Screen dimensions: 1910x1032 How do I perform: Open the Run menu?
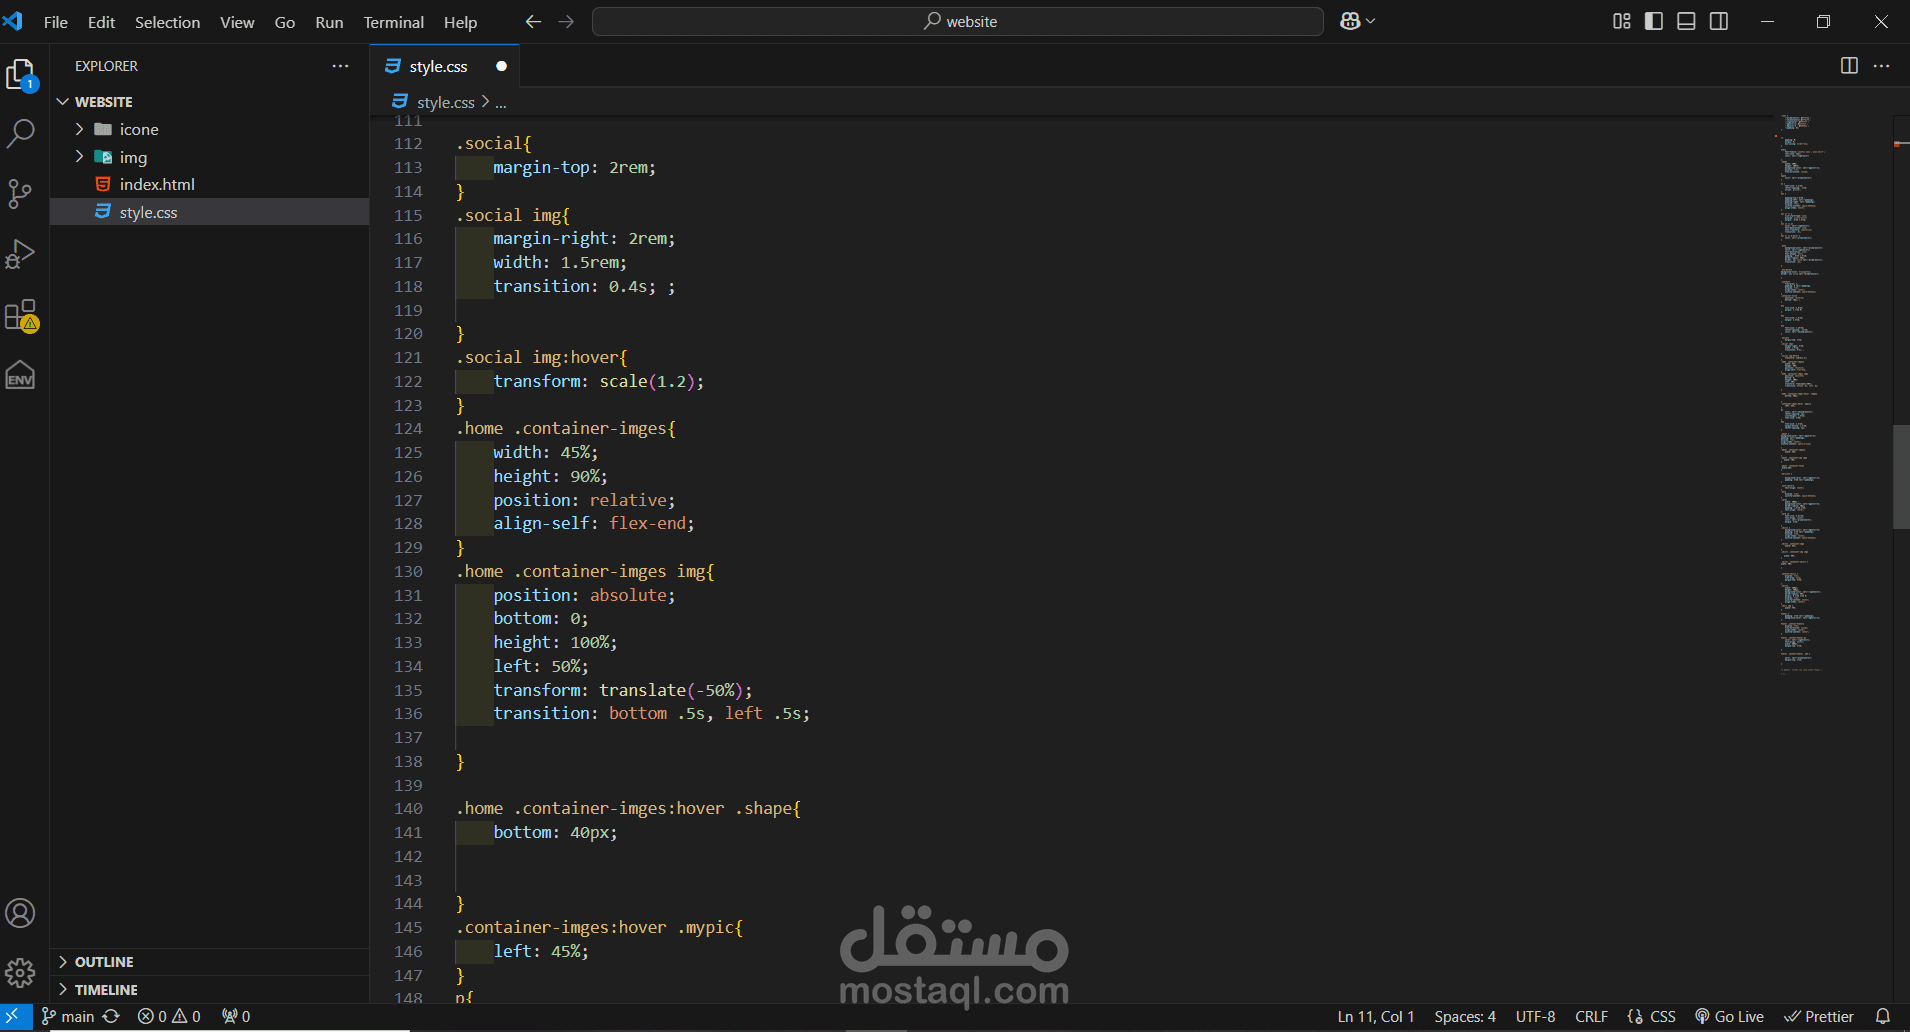pos(329,22)
